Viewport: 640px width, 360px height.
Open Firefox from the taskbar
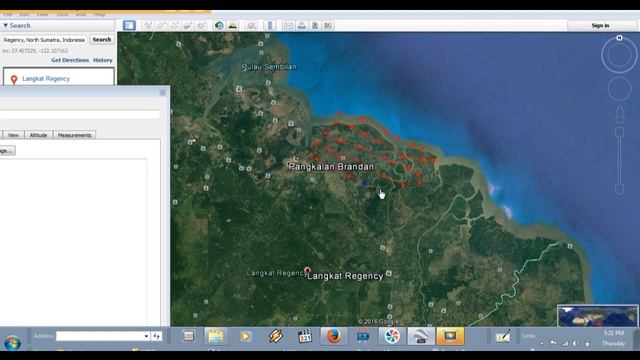pos(334,336)
